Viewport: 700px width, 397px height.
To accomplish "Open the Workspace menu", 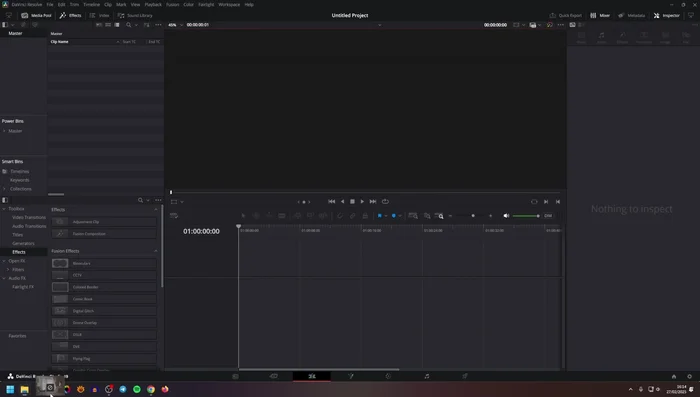I will [x=229, y=4].
